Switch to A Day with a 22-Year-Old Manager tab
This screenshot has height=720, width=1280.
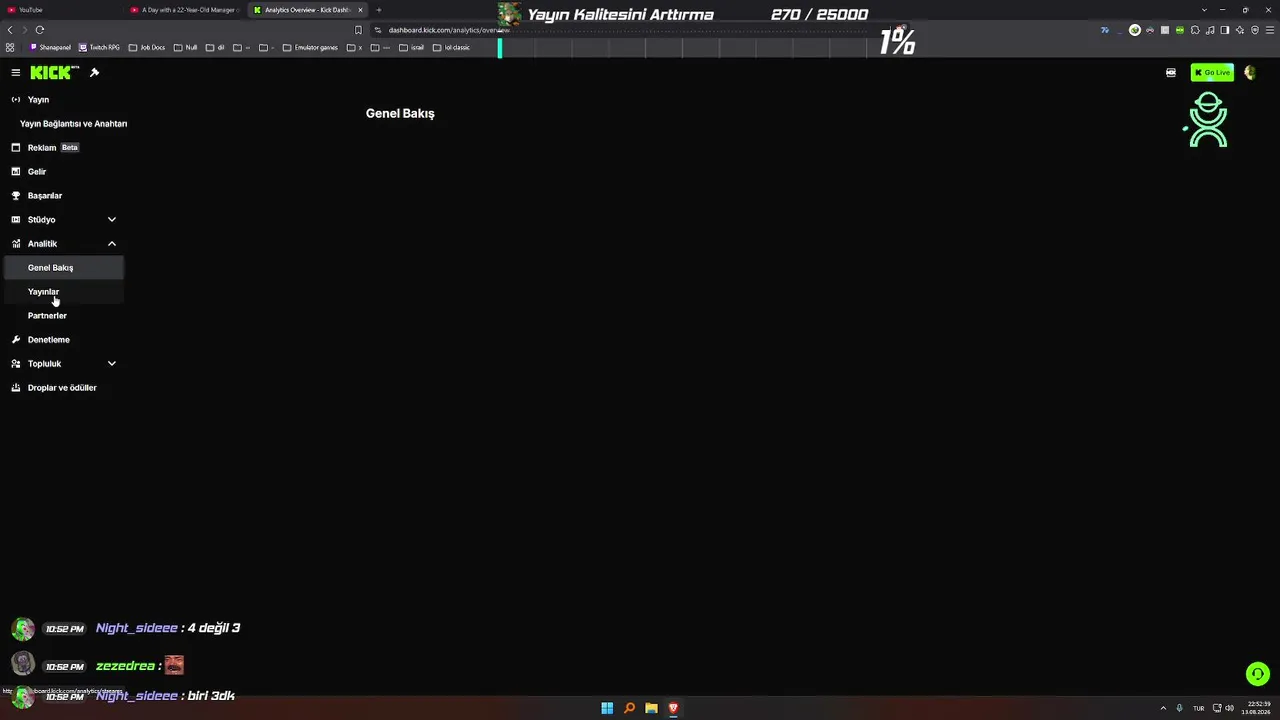[x=185, y=10]
